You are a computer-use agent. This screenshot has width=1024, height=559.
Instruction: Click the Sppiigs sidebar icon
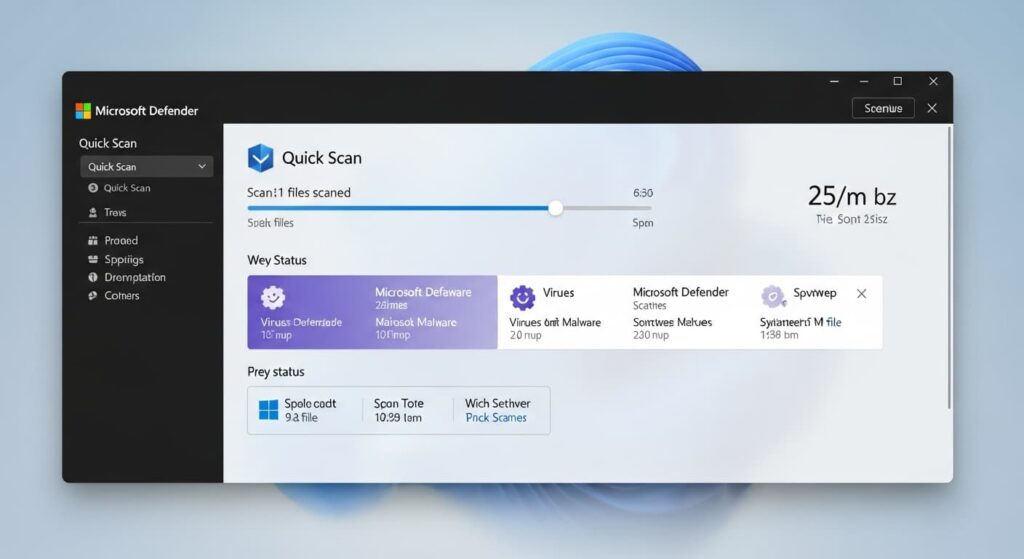pyautogui.click(x=93, y=259)
